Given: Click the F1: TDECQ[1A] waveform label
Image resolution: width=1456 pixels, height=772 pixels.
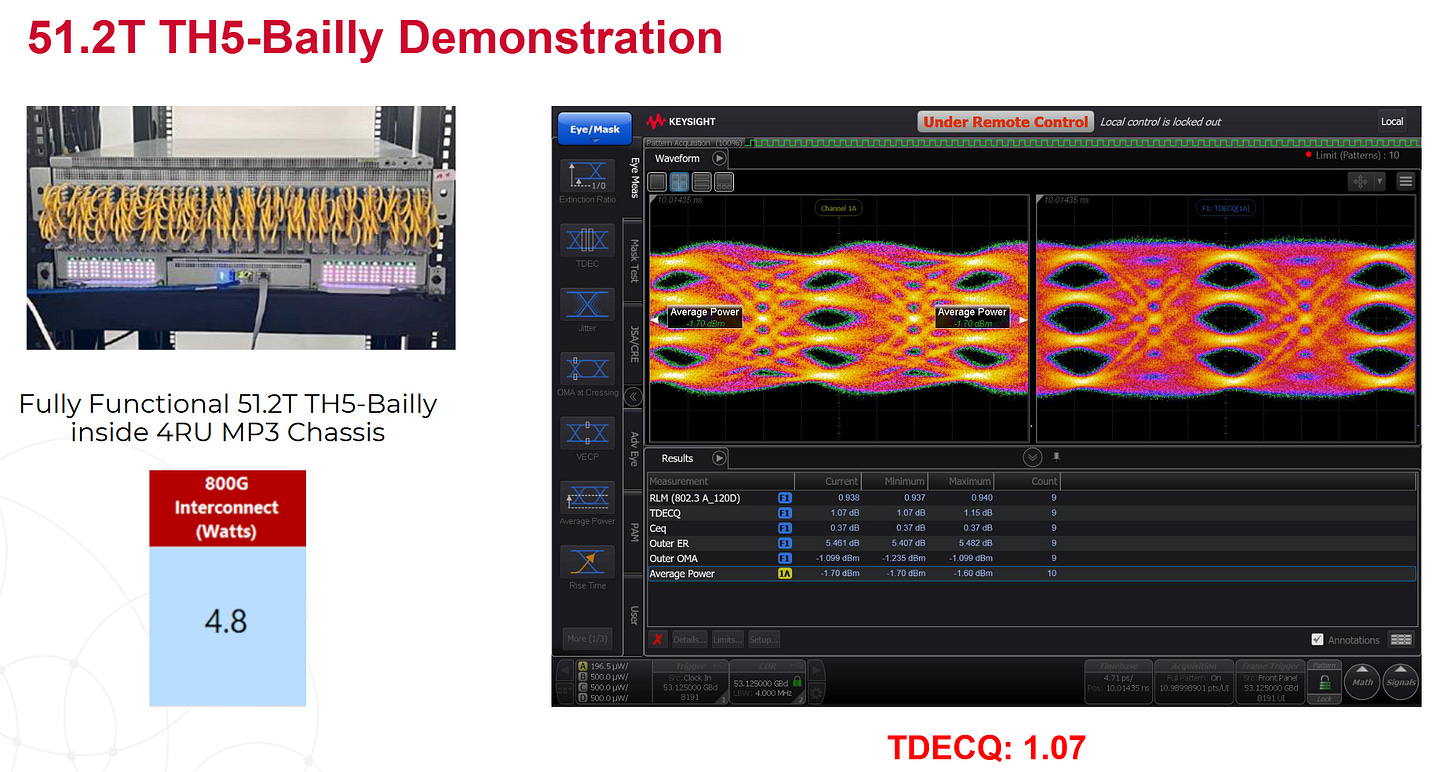Looking at the screenshot, I should point(1227,208).
